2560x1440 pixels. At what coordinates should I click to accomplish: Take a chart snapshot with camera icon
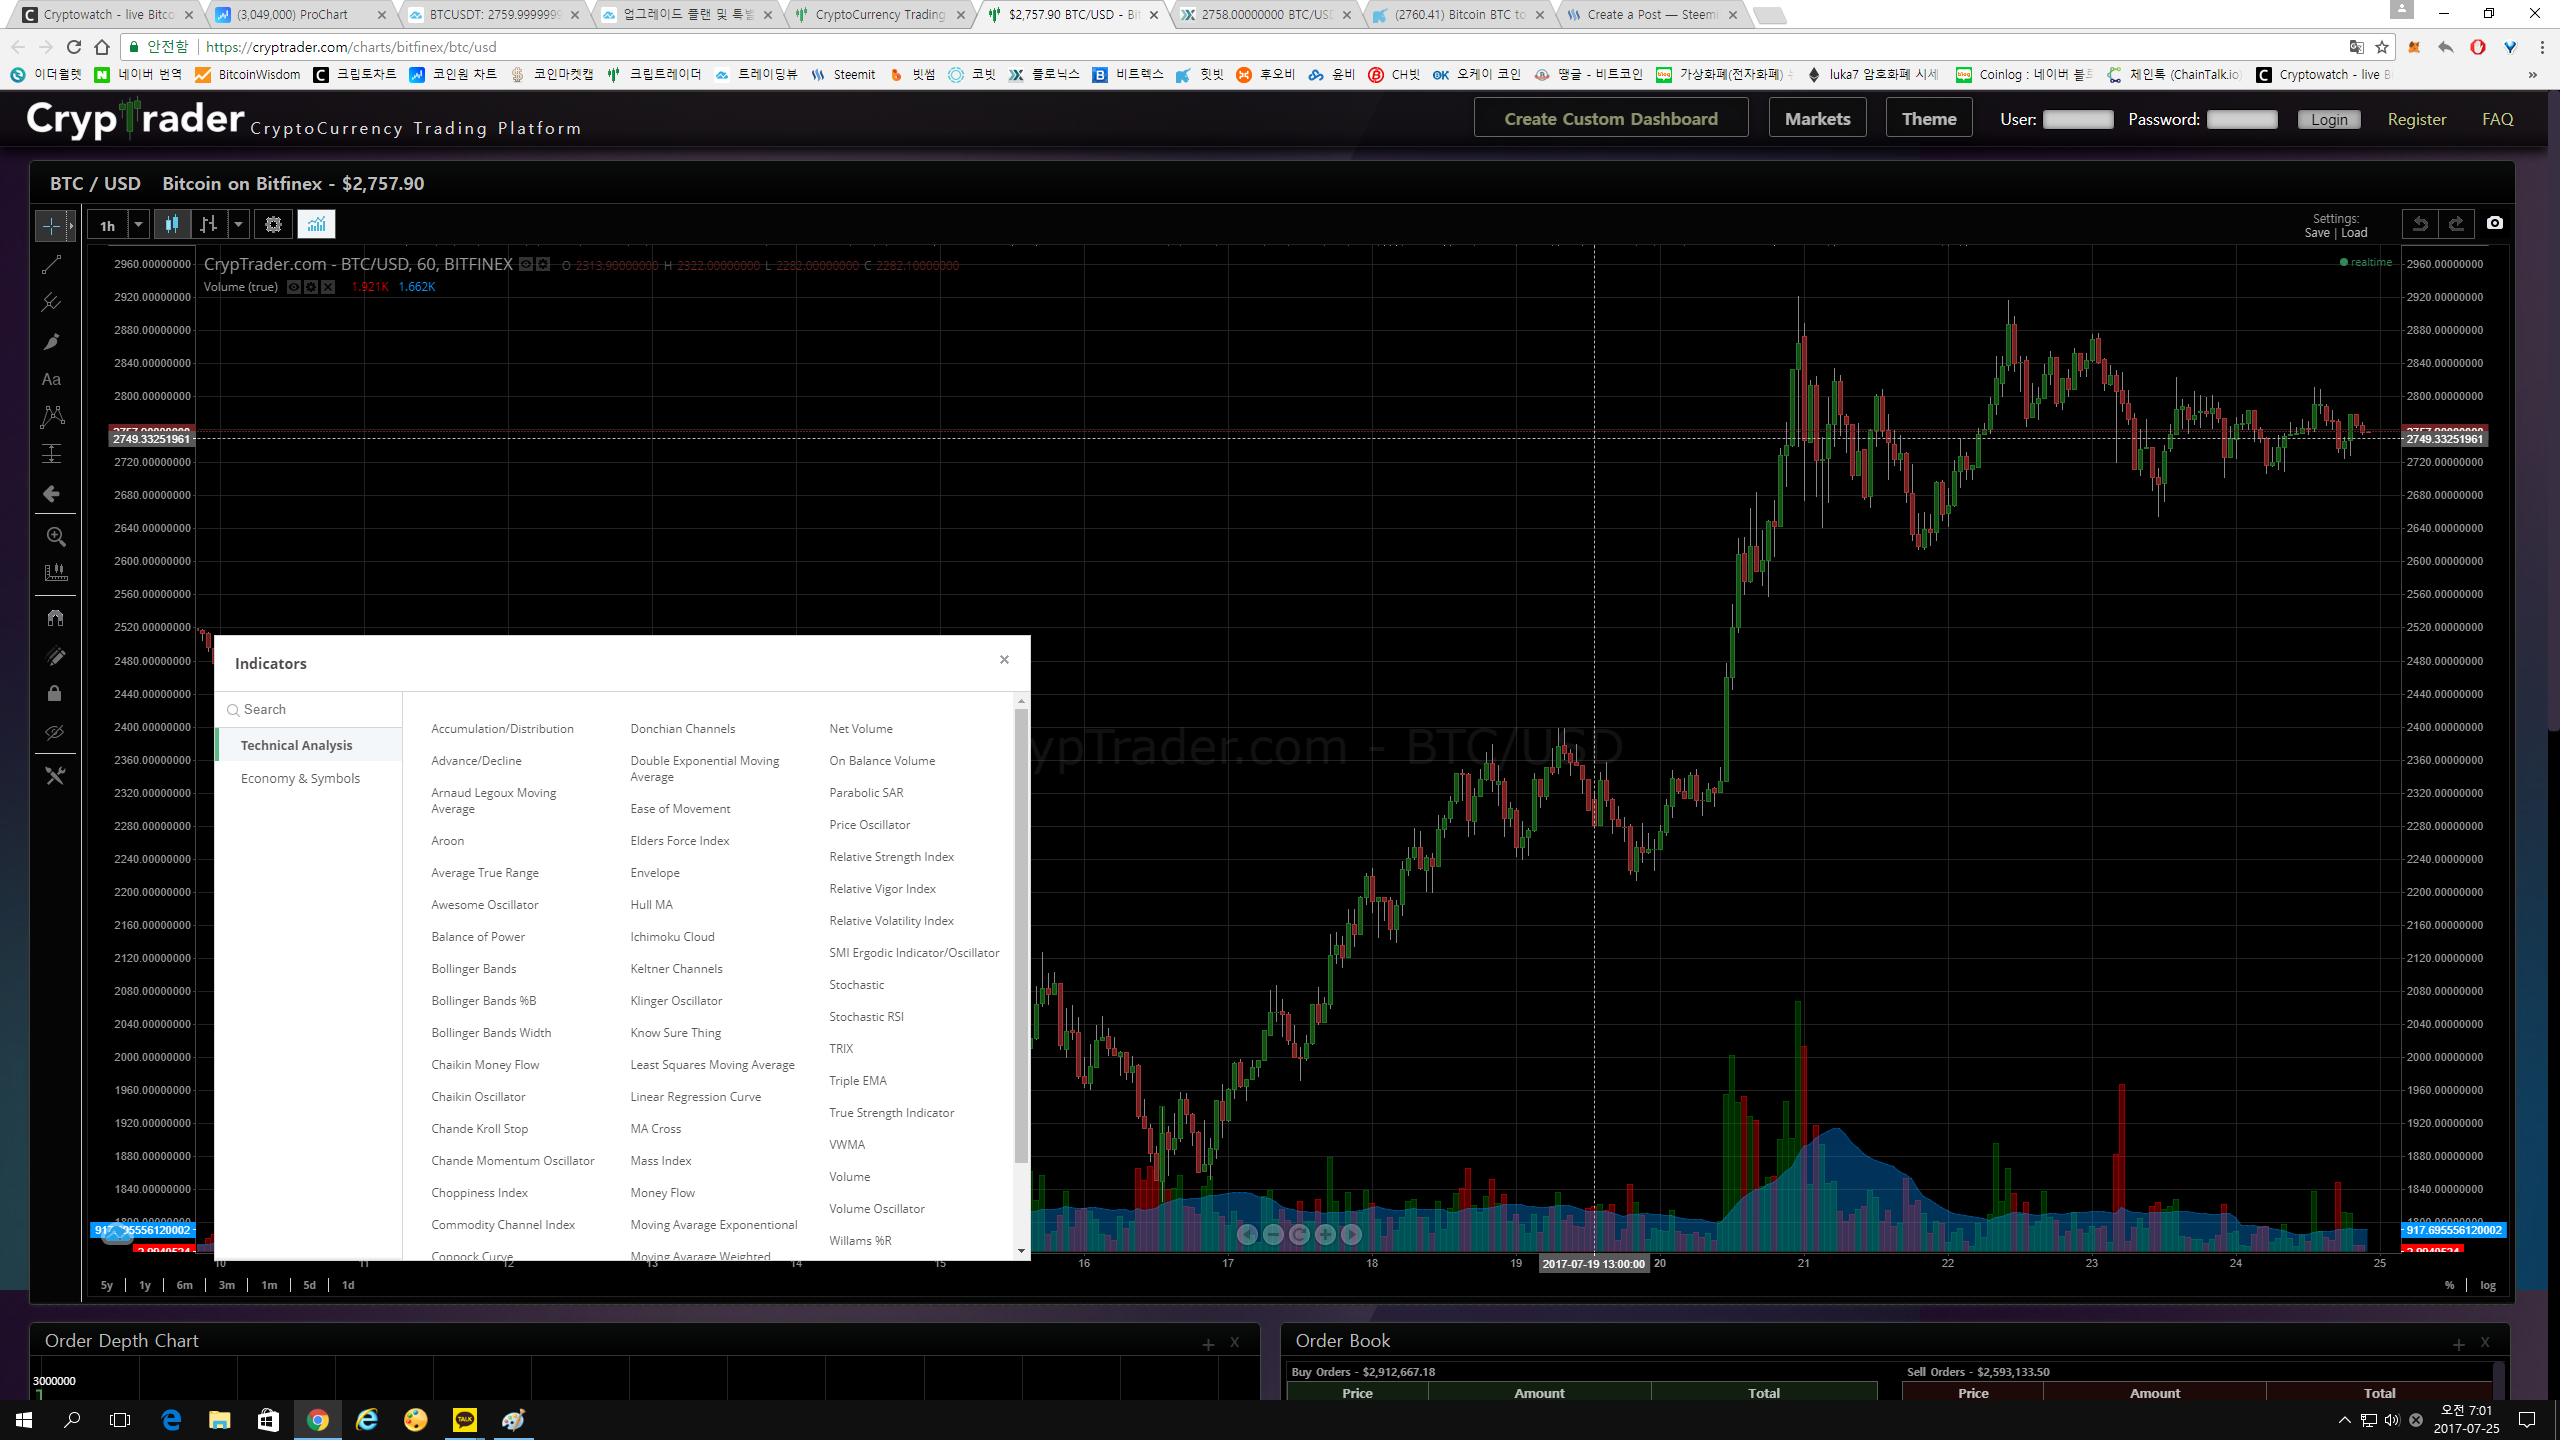(x=2495, y=223)
